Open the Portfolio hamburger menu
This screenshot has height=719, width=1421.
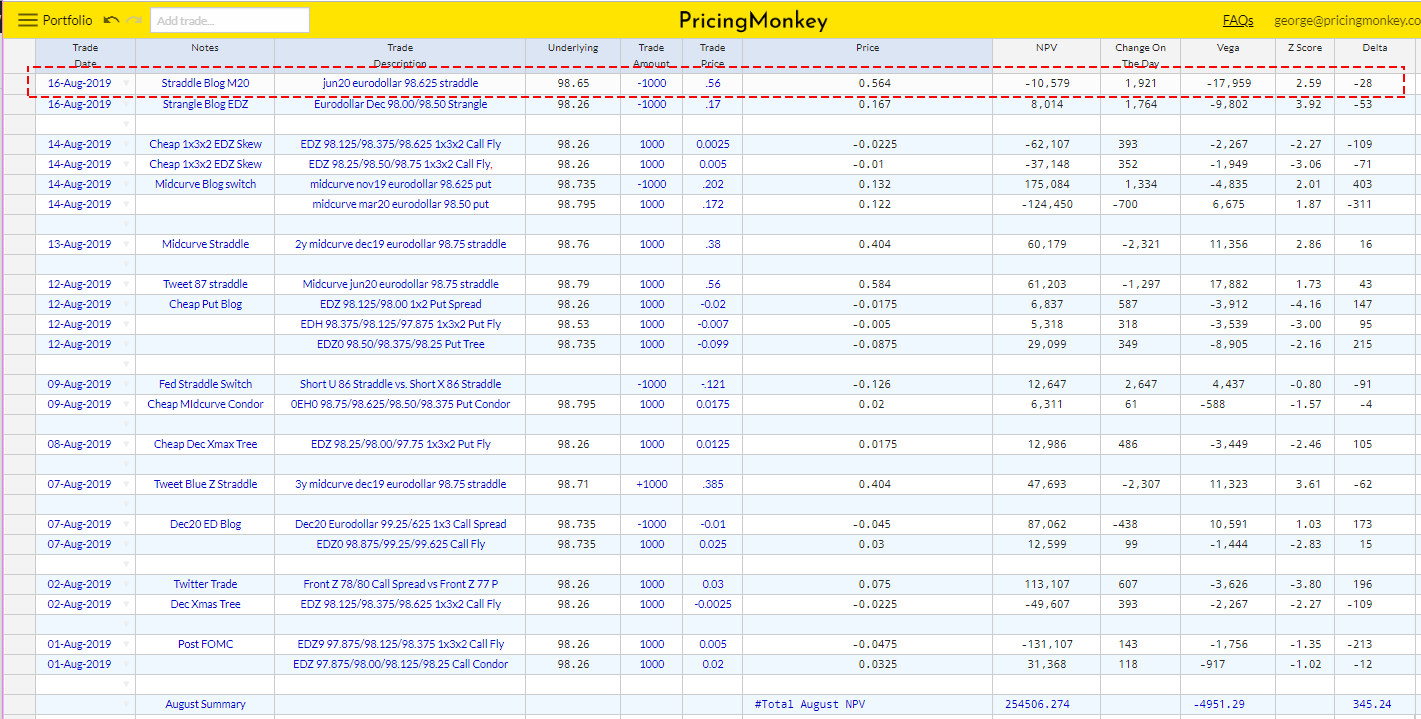[28, 20]
